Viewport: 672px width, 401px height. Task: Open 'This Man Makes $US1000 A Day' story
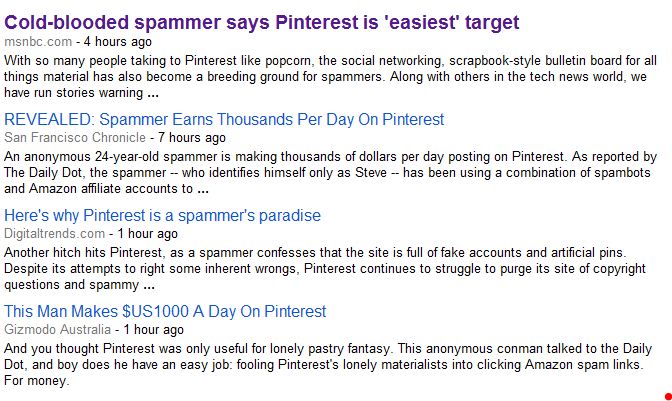[165, 311]
